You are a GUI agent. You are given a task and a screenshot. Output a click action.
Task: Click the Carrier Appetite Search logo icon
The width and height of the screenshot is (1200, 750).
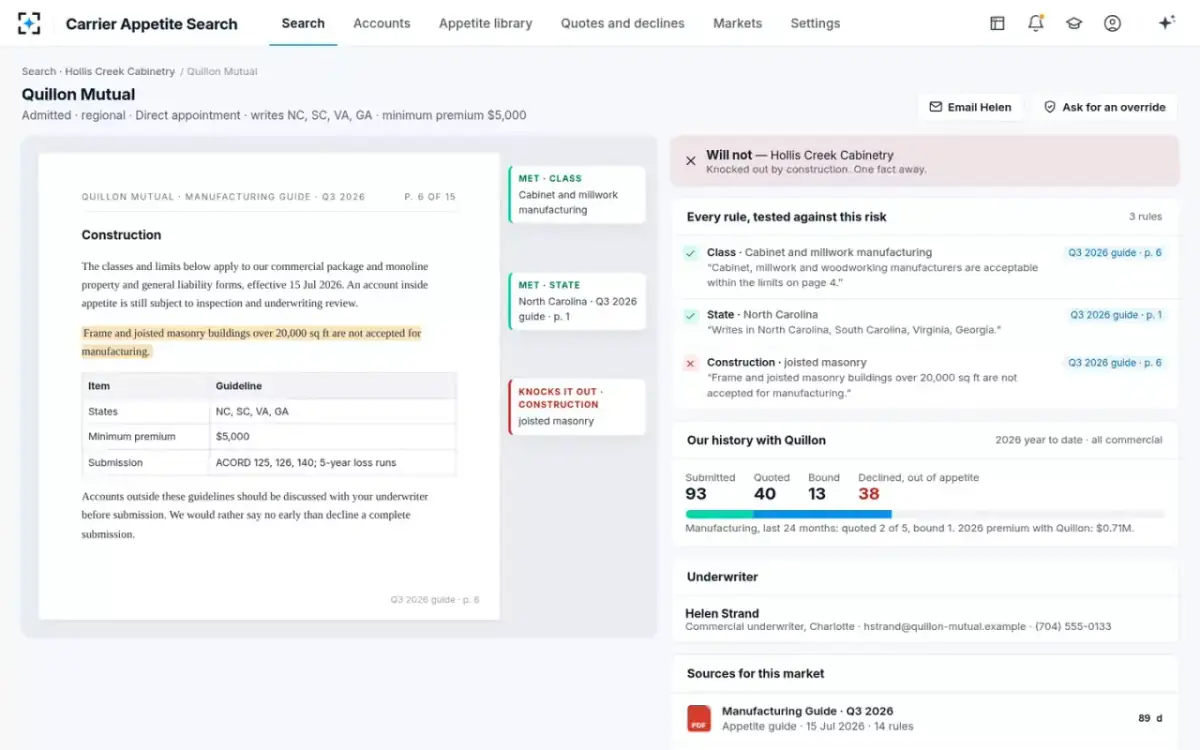[29, 23]
